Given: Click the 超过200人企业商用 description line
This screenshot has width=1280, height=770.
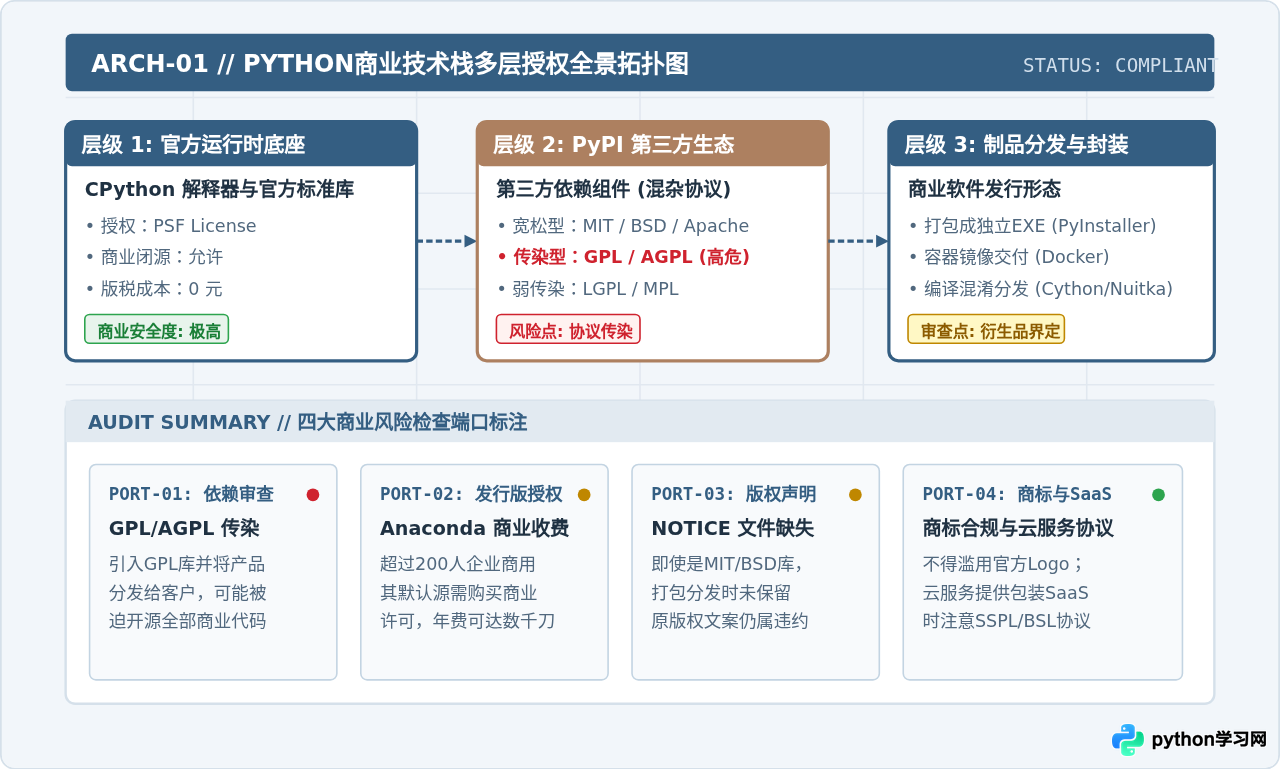Looking at the screenshot, I should pyautogui.click(x=458, y=564).
